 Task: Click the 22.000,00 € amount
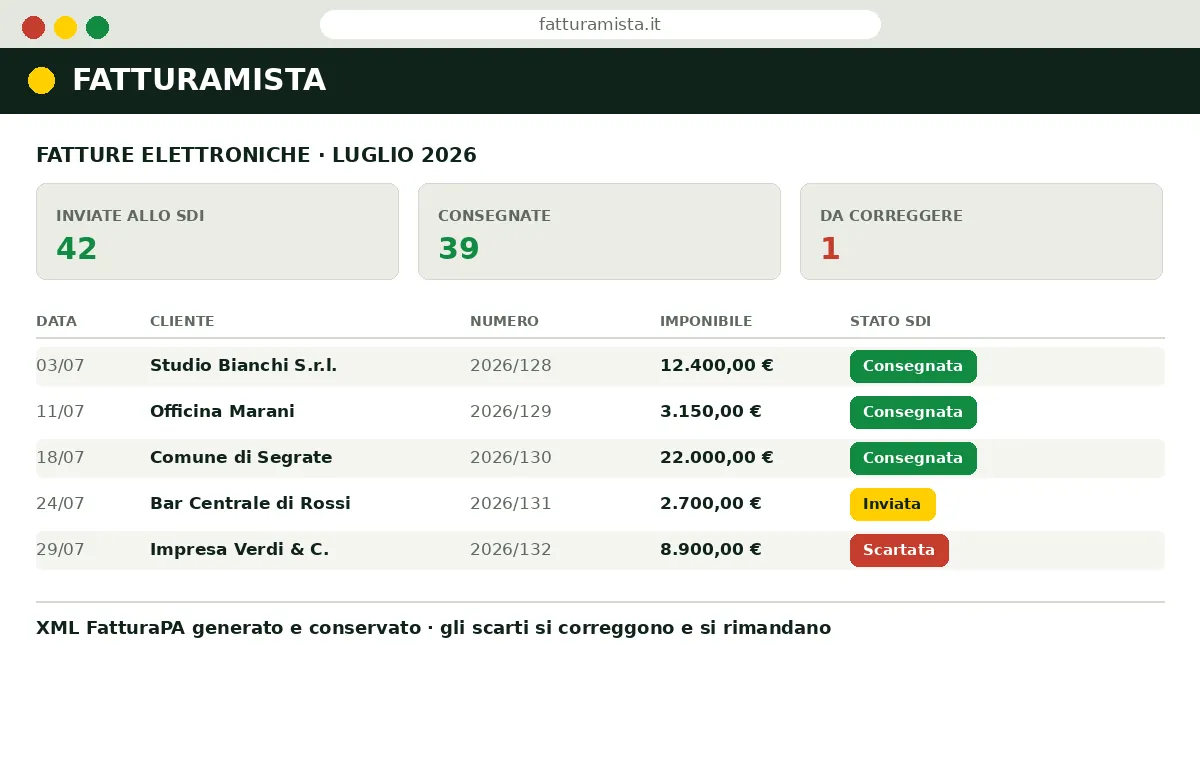coord(717,458)
